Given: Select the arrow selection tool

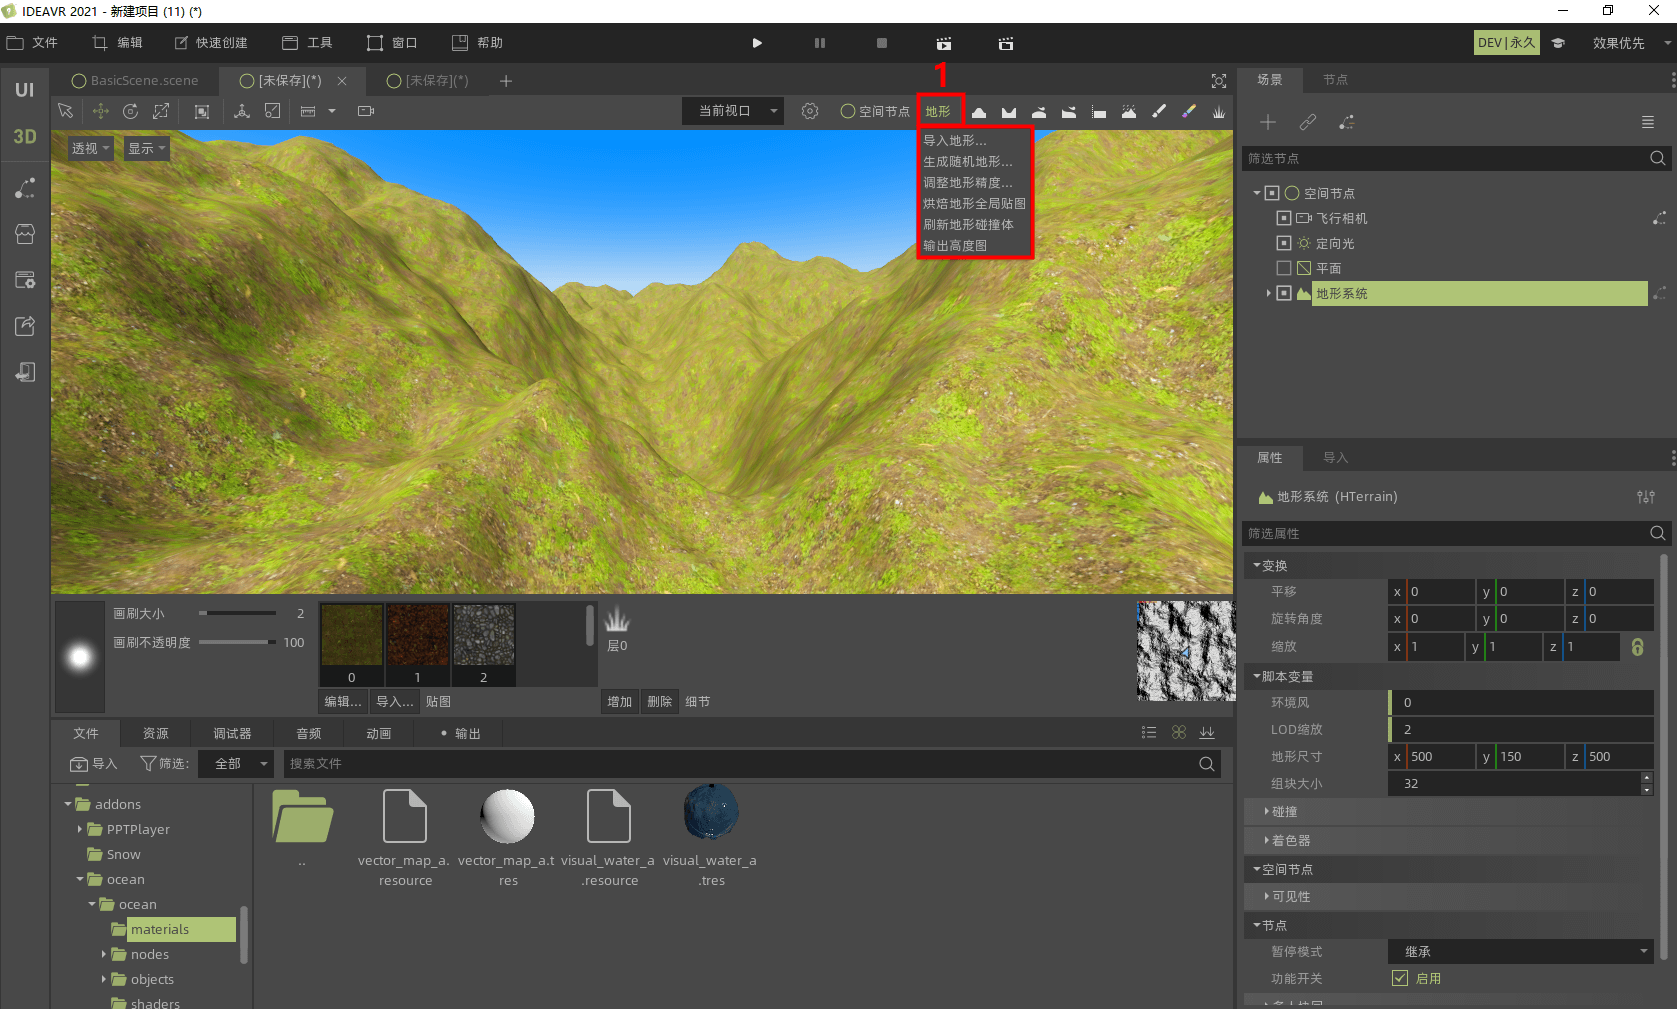Looking at the screenshot, I should pyautogui.click(x=65, y=111).
